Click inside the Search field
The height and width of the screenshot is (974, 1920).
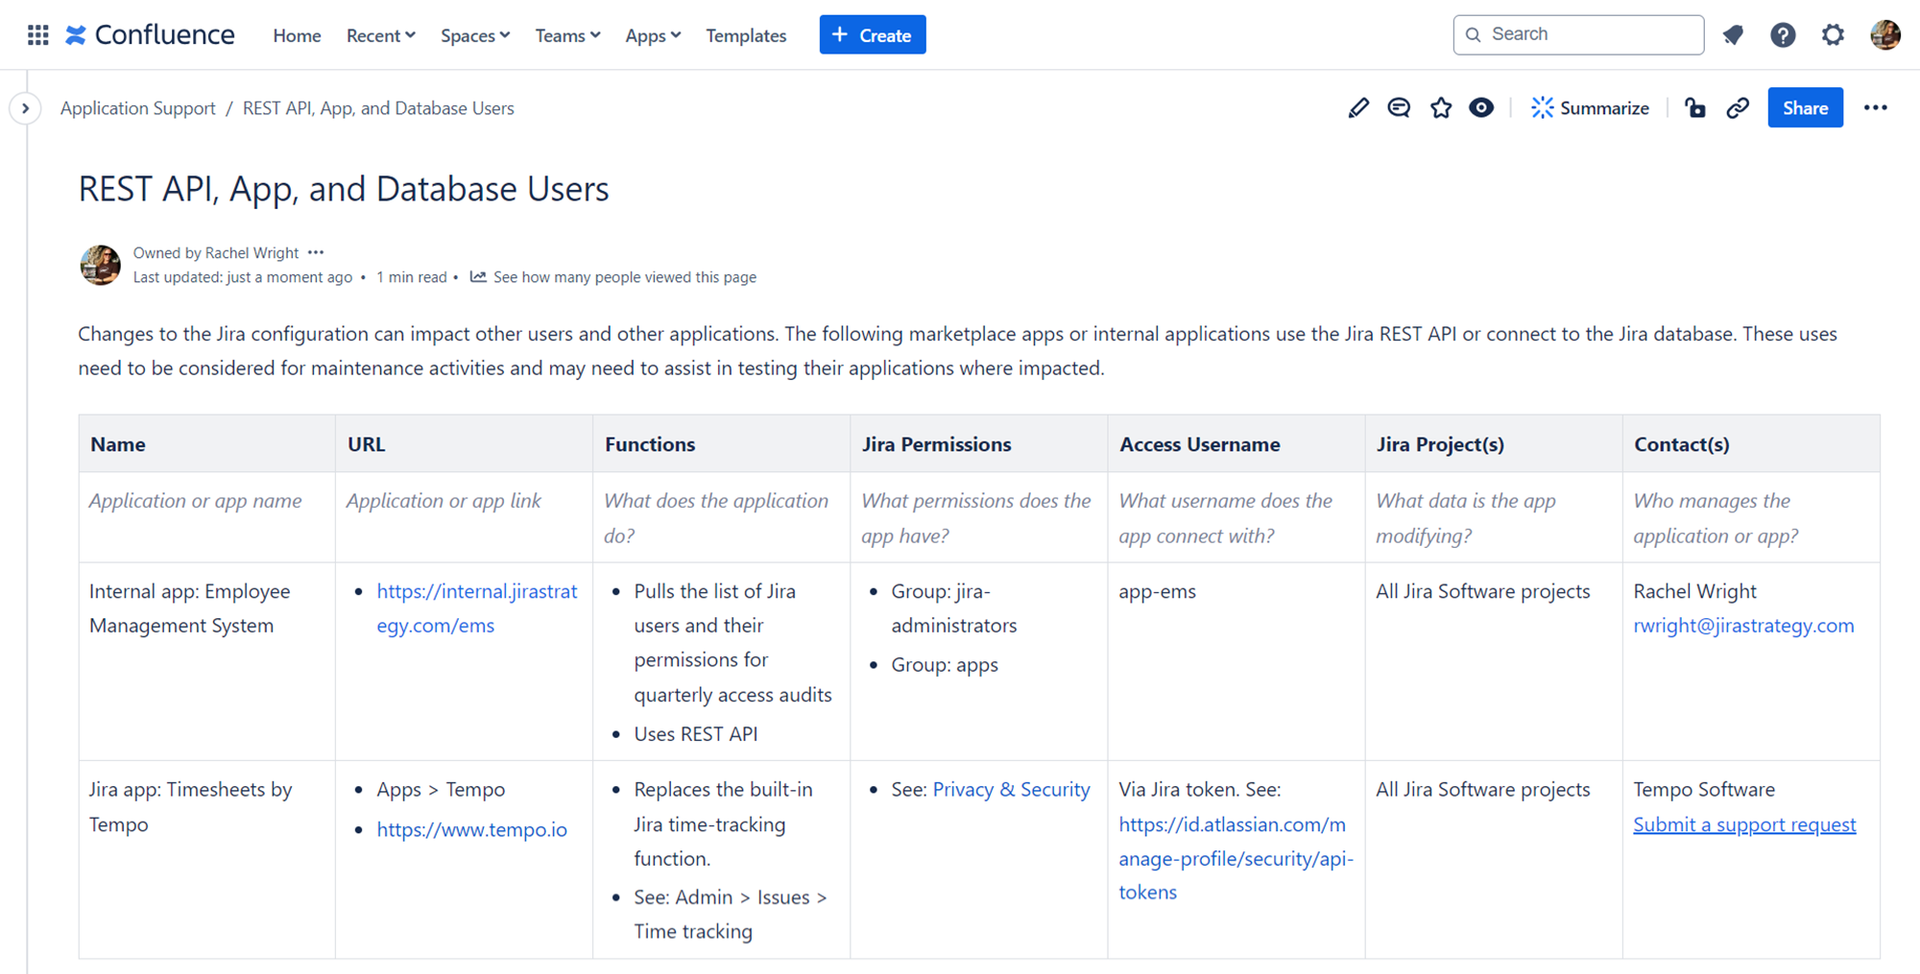[x=1578, y=34]
